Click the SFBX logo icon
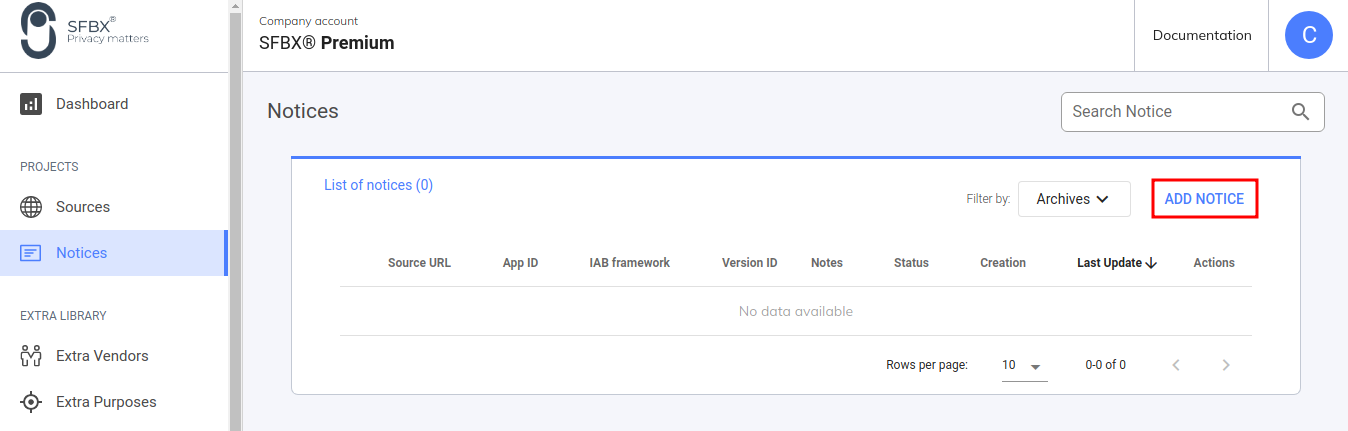This screenshot has width=1348, height=431. [x=38, y=31]
